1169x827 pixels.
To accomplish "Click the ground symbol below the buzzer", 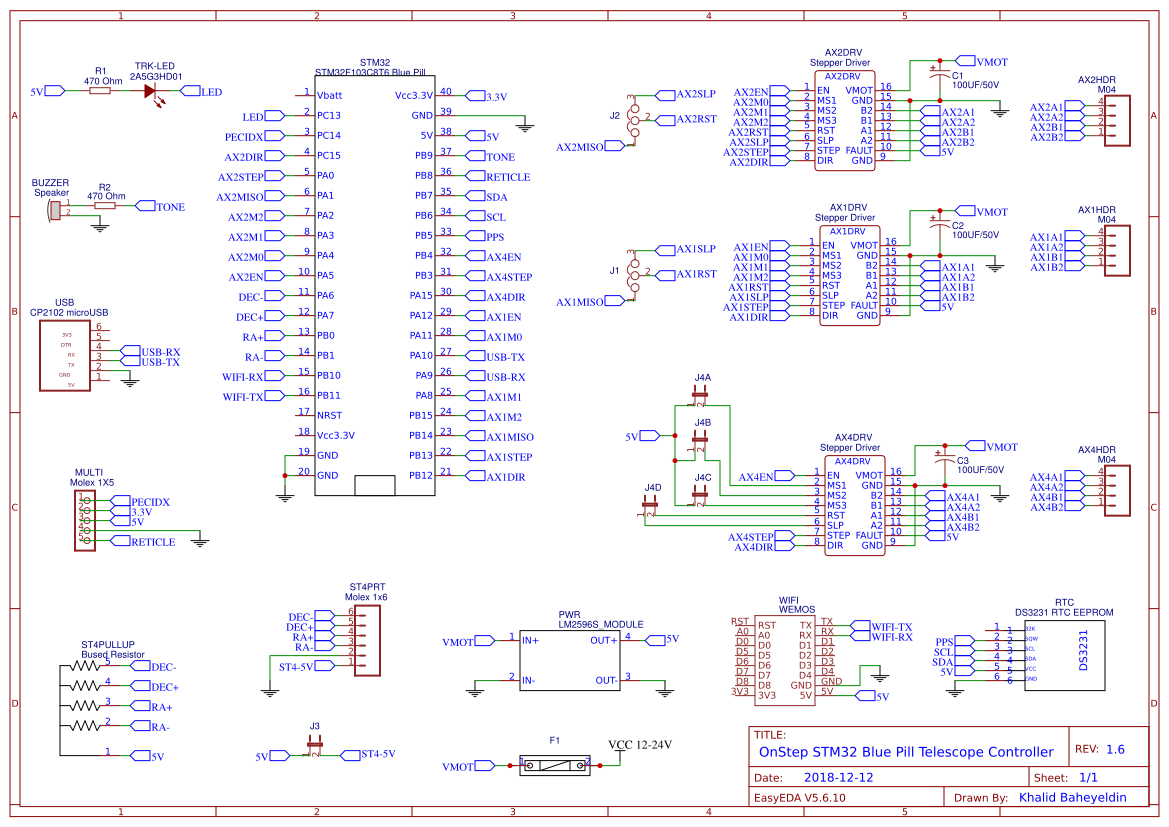I will tap(100, 227).
